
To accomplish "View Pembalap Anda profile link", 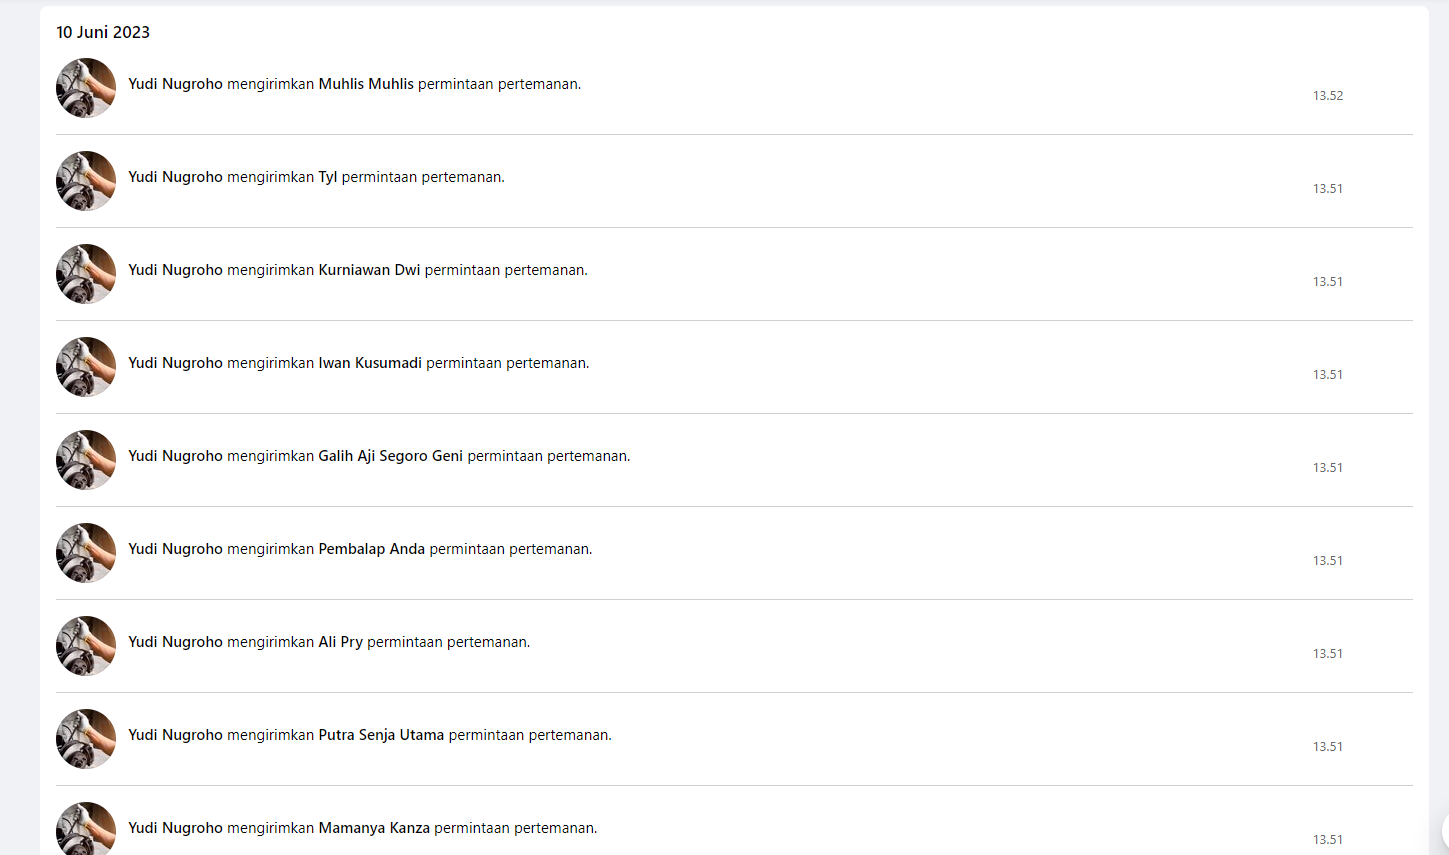I will click(372, 549).
